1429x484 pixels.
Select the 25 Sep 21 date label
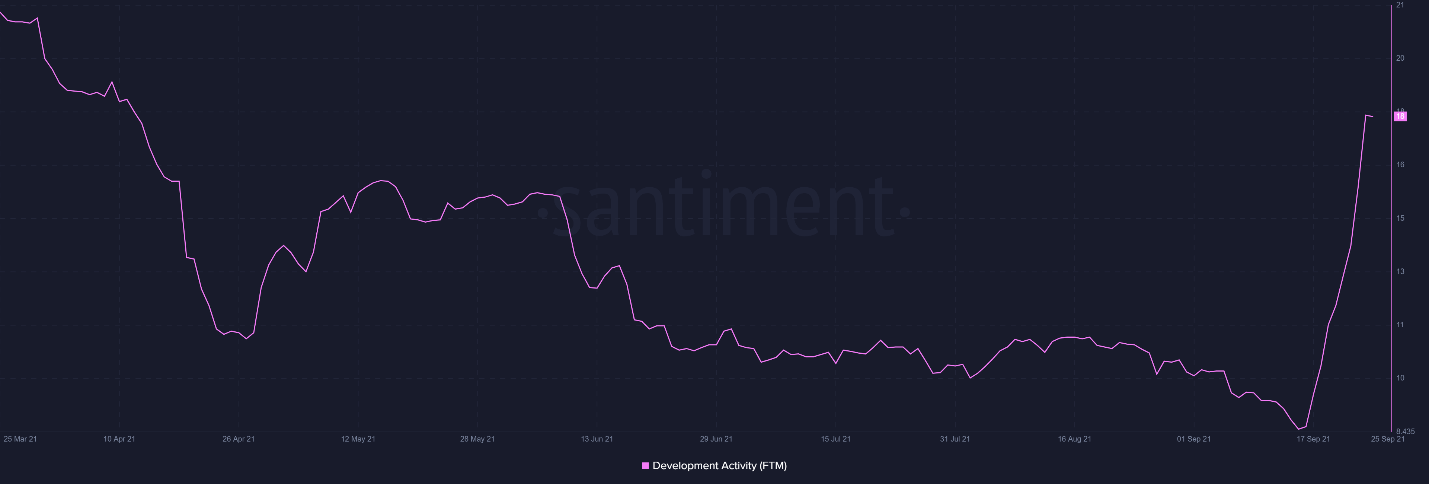(1388, 439)
